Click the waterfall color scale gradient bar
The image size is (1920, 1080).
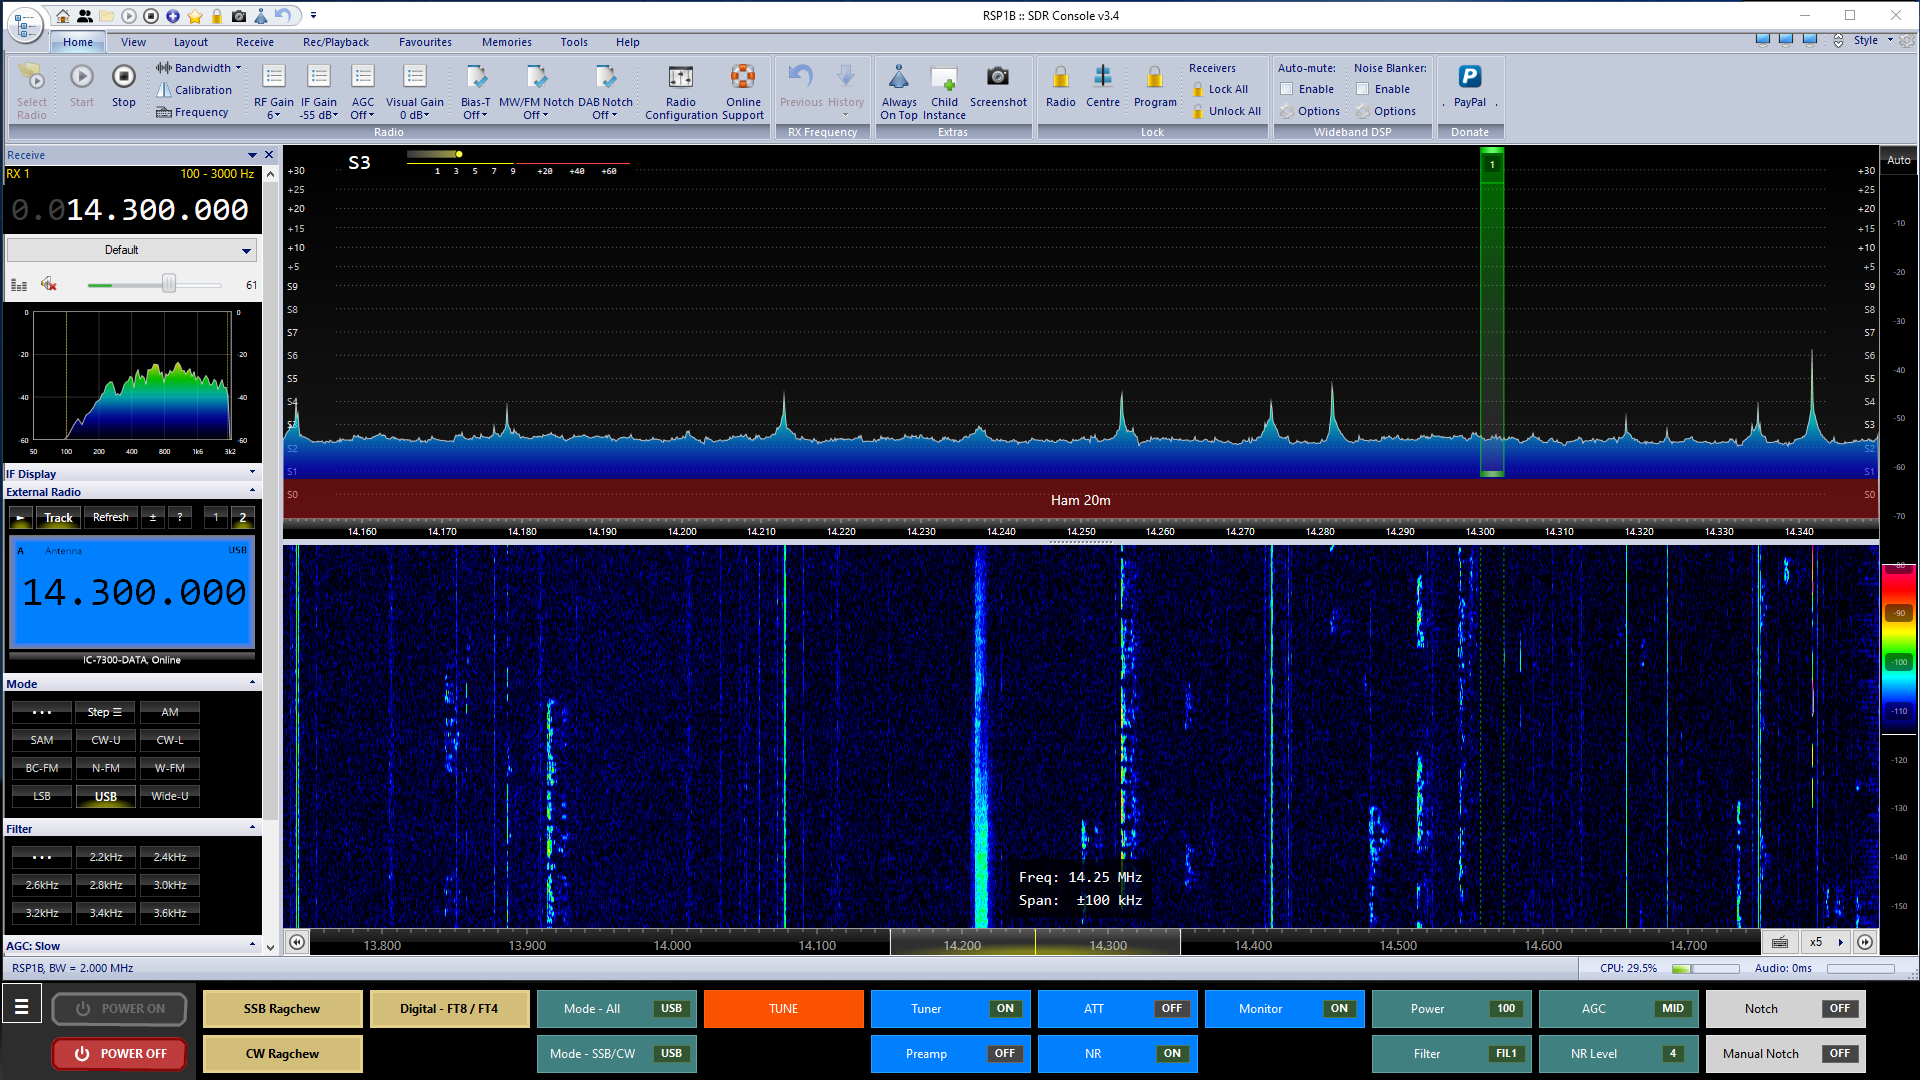tap(1898, 650)
